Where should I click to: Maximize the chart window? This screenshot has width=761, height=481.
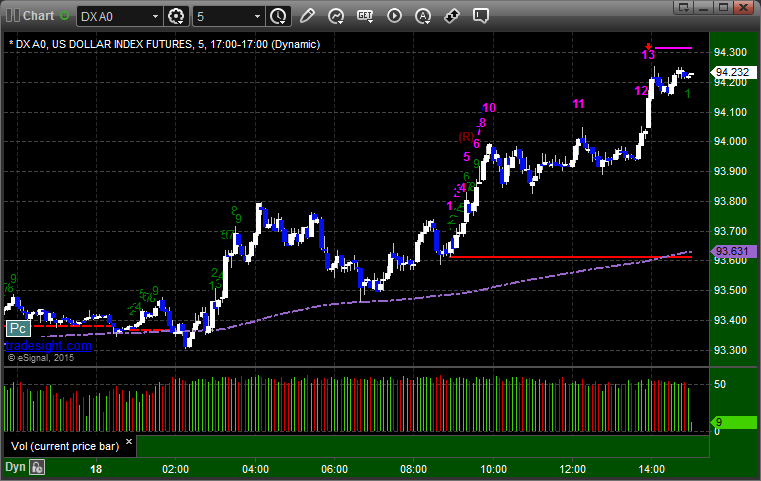tap(723, 7)
